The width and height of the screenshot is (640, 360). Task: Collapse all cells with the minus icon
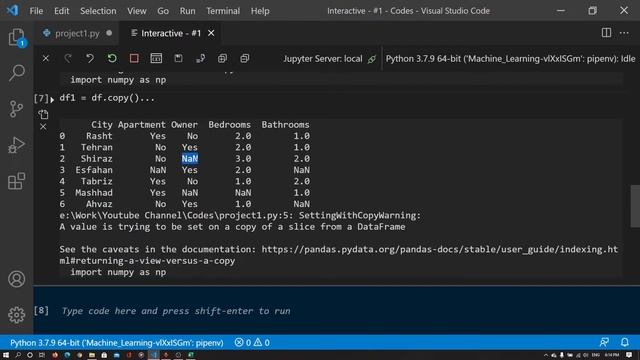coord(244,58)
